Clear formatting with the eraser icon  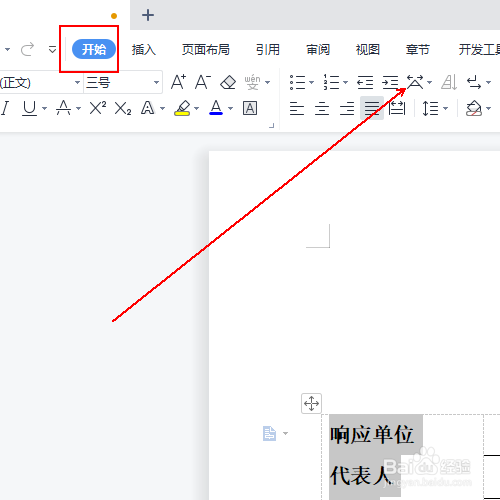click(x=228, y=82)
